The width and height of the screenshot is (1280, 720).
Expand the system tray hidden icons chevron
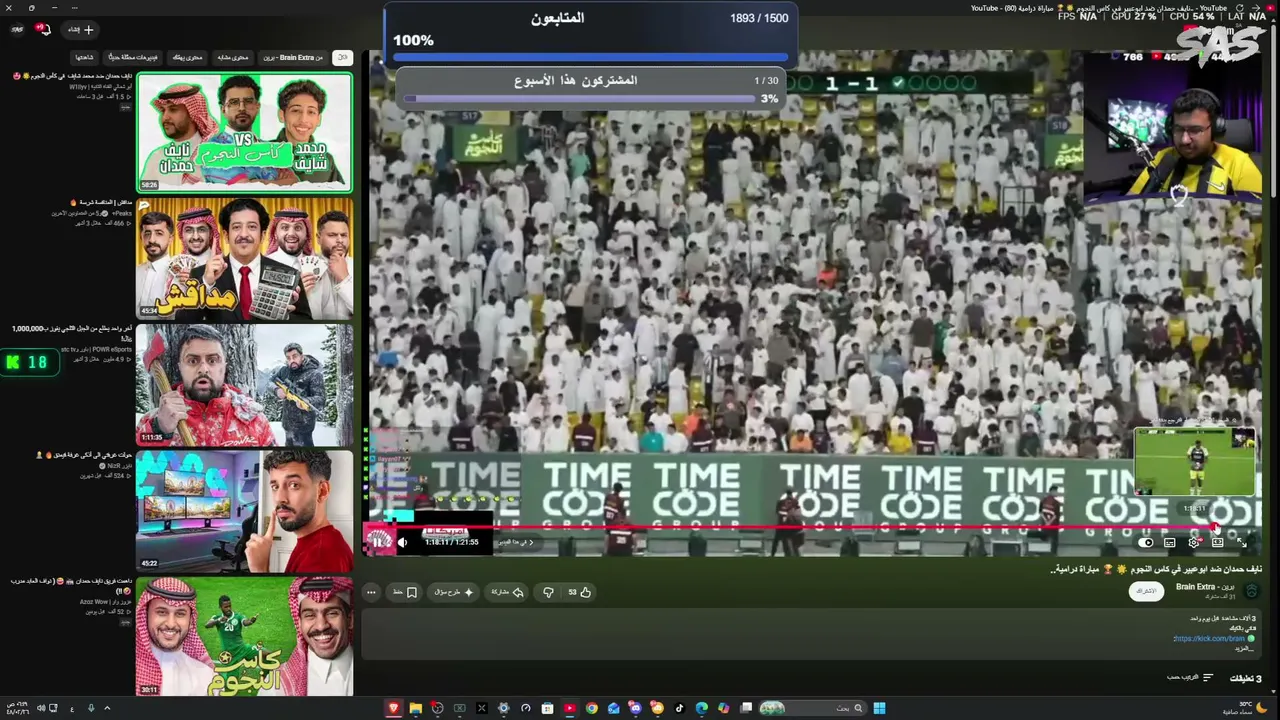click(x=107, y=708)
